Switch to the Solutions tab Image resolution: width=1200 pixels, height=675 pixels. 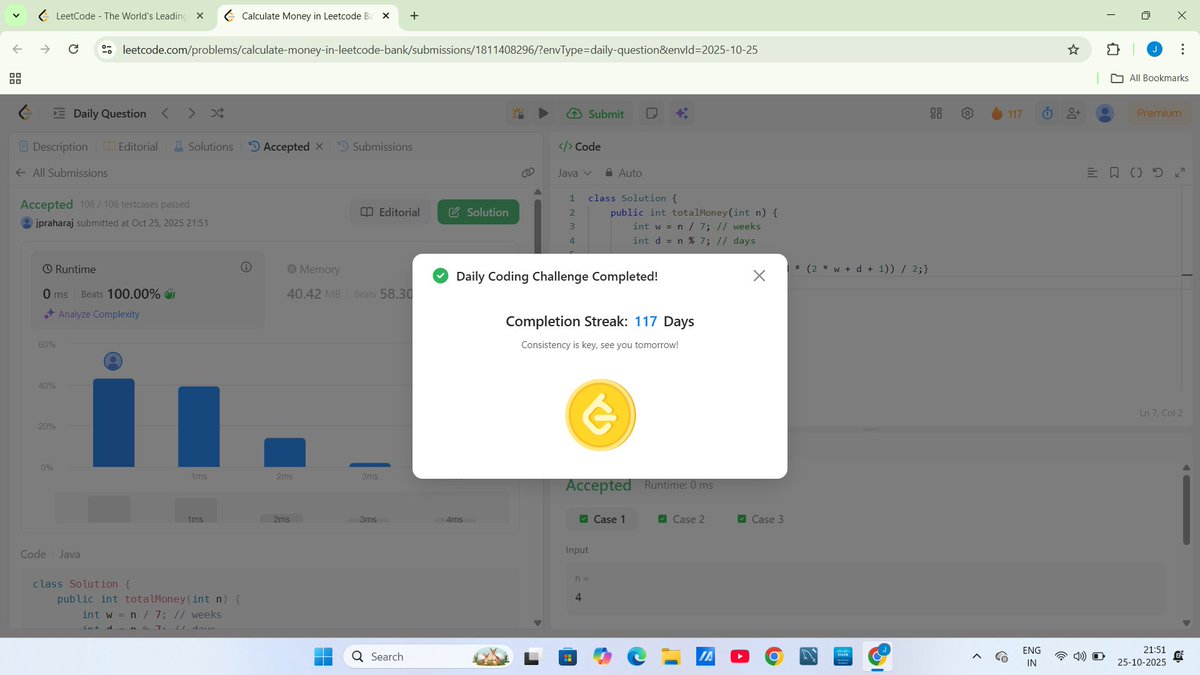203,146
